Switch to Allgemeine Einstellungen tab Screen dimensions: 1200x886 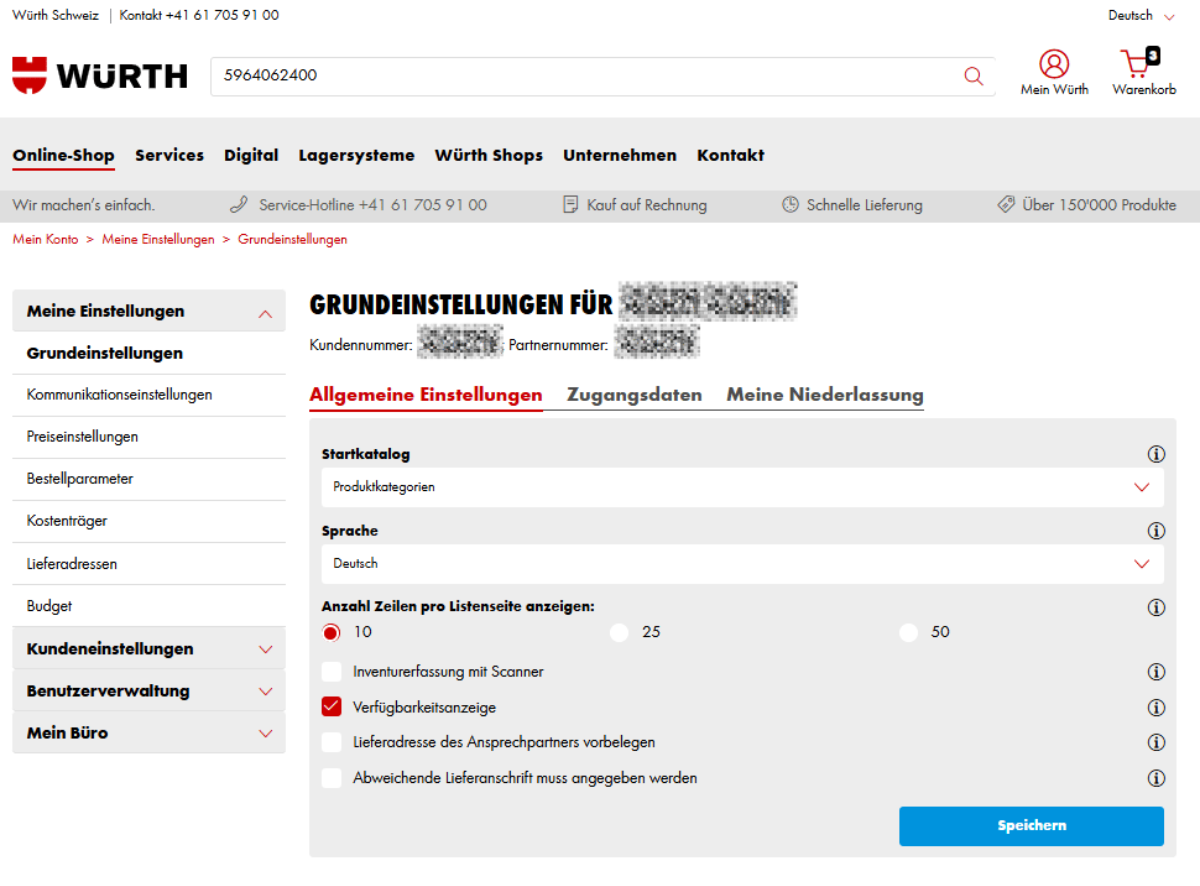pos(426,395)
